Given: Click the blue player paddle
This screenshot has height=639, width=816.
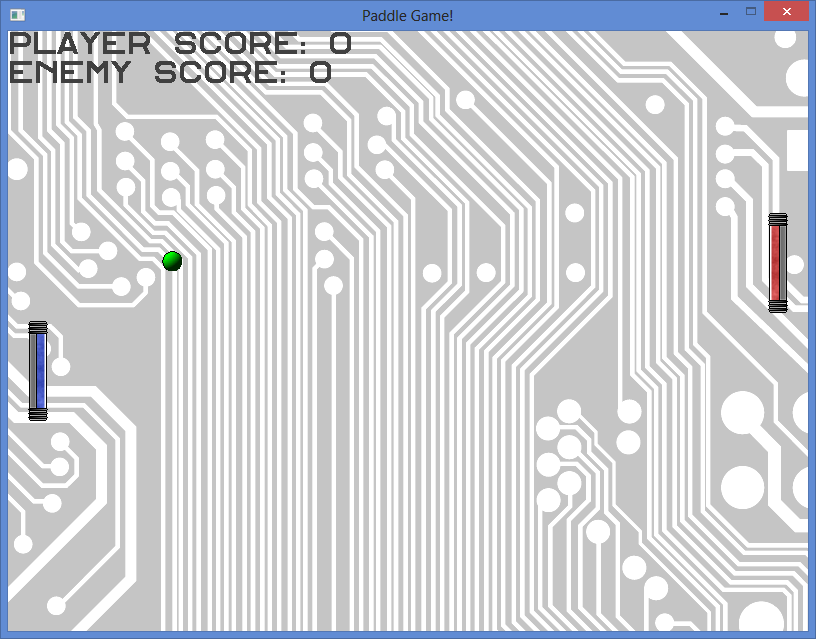Looking at the screenshot, I should (38, 371).
